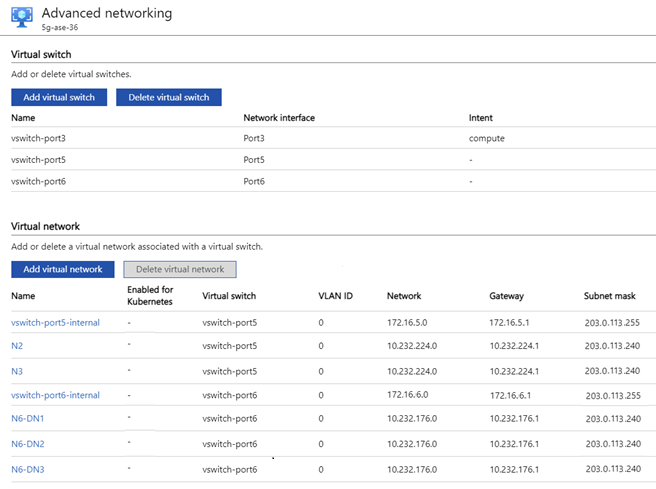This screenshot has width=656, height=489.
Task: Click the Gateway column header
Action: point(507,296)
